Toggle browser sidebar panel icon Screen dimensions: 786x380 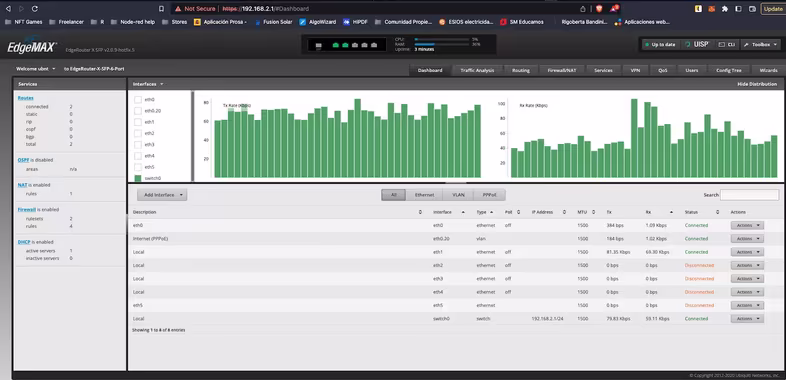click(x=738, y=9)
